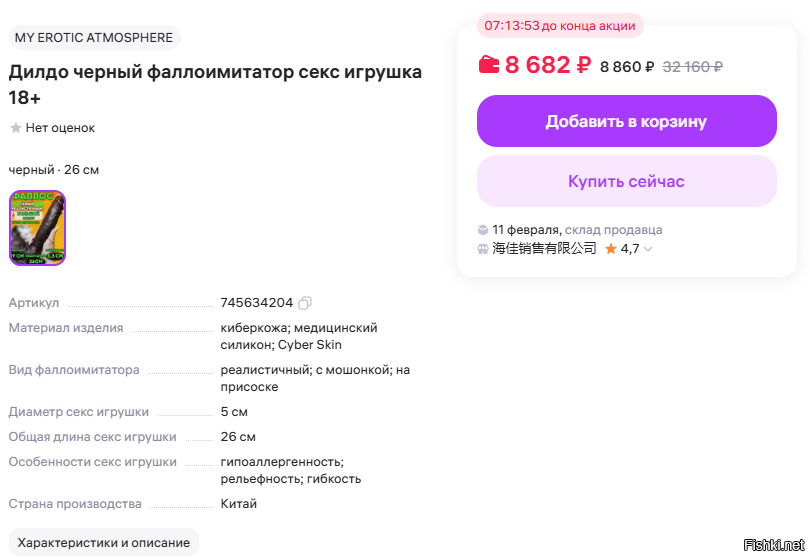Copy the article number with the copy icon
Viewport: 810px width, 557px height.
pos(305,303)
